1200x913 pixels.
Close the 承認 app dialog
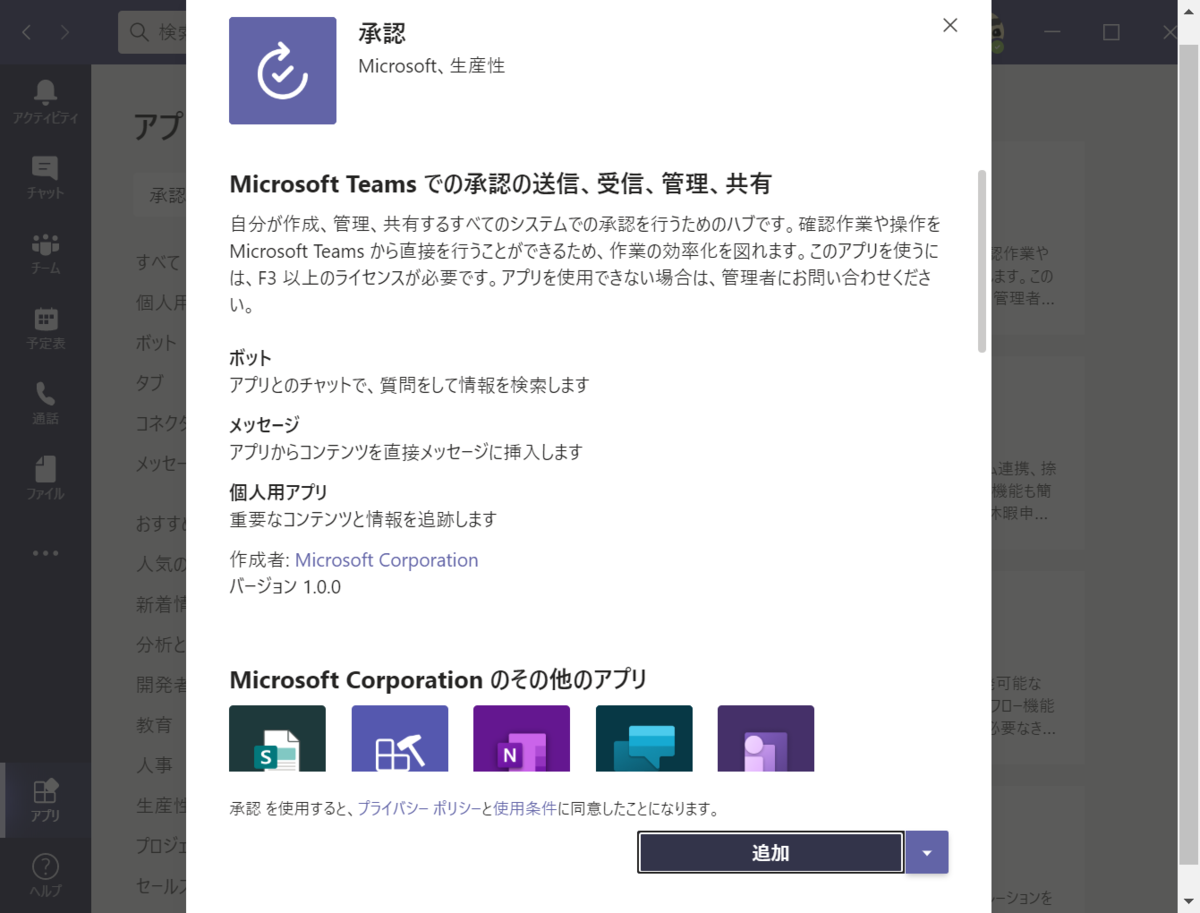[950, 25]
